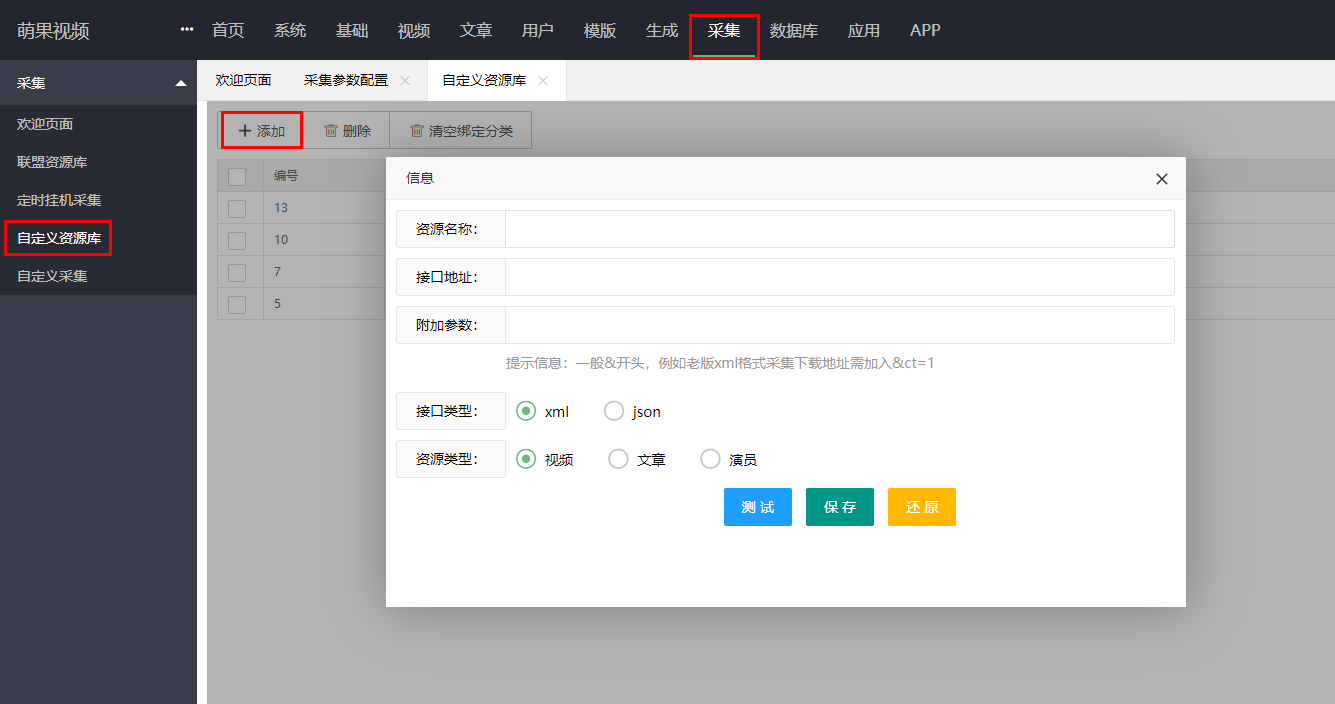Open the 基础 top menu
1335x704 pixels.
[352, 30]
